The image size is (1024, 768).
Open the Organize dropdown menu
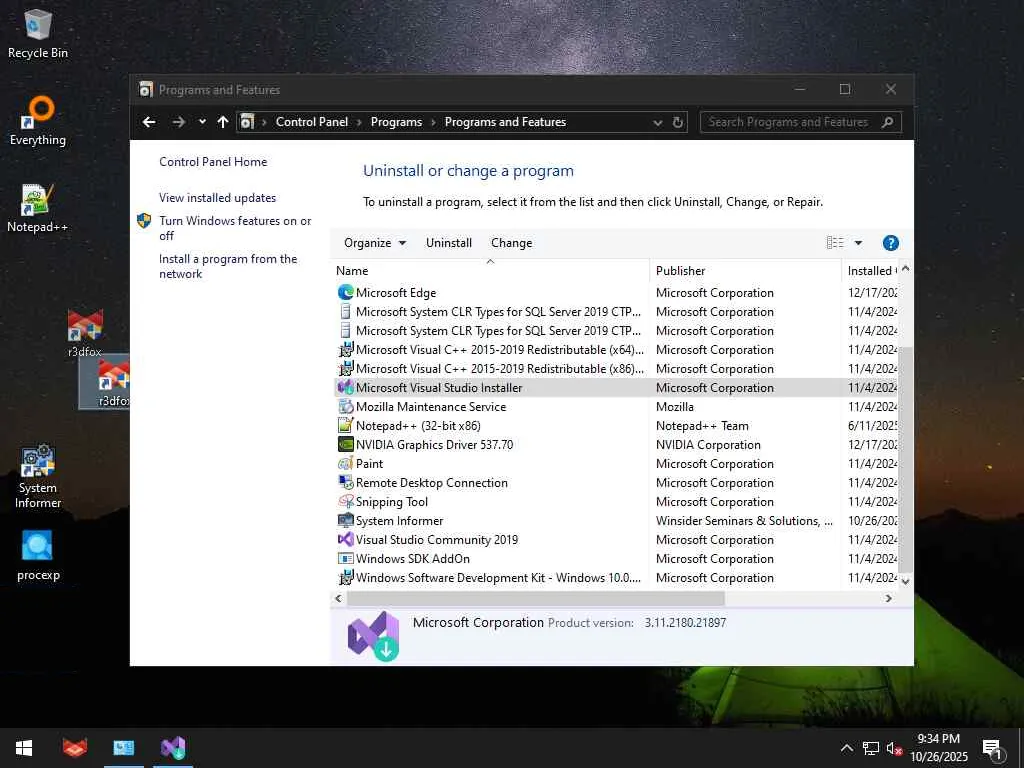coord(375,243)
